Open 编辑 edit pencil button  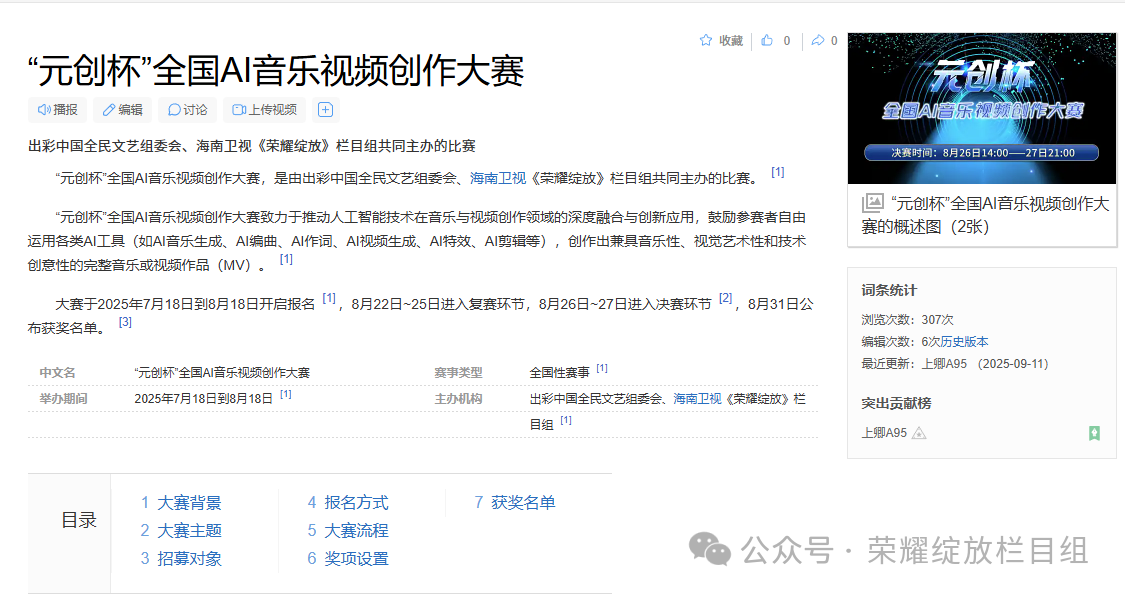click(122, 110)
